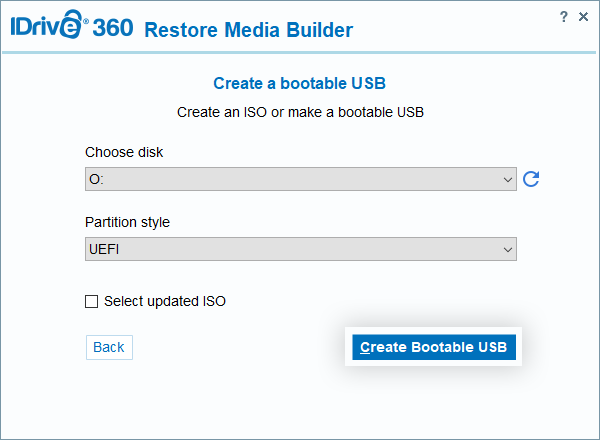This screenshot has width=600, height=440.
Task: Click the IDrive wordmark logo
Action: pos(46,26)
